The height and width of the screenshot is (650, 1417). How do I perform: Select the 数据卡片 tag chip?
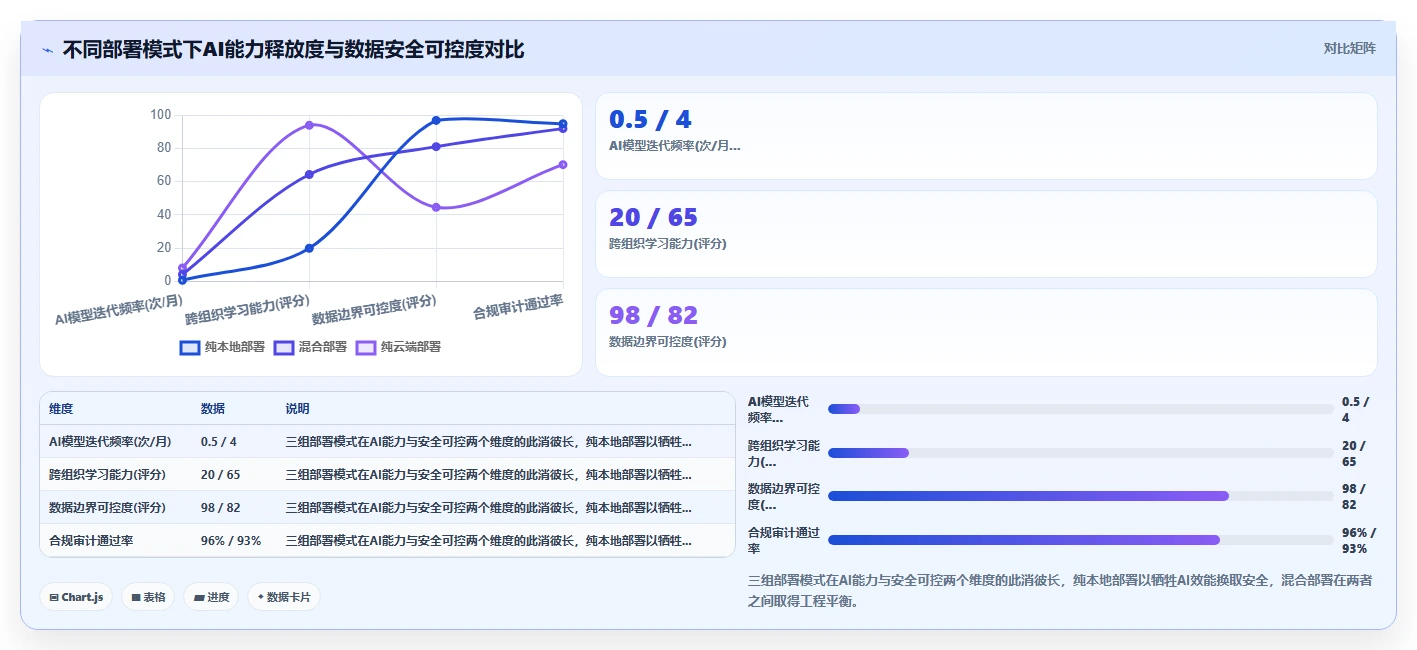click(284, 597)
